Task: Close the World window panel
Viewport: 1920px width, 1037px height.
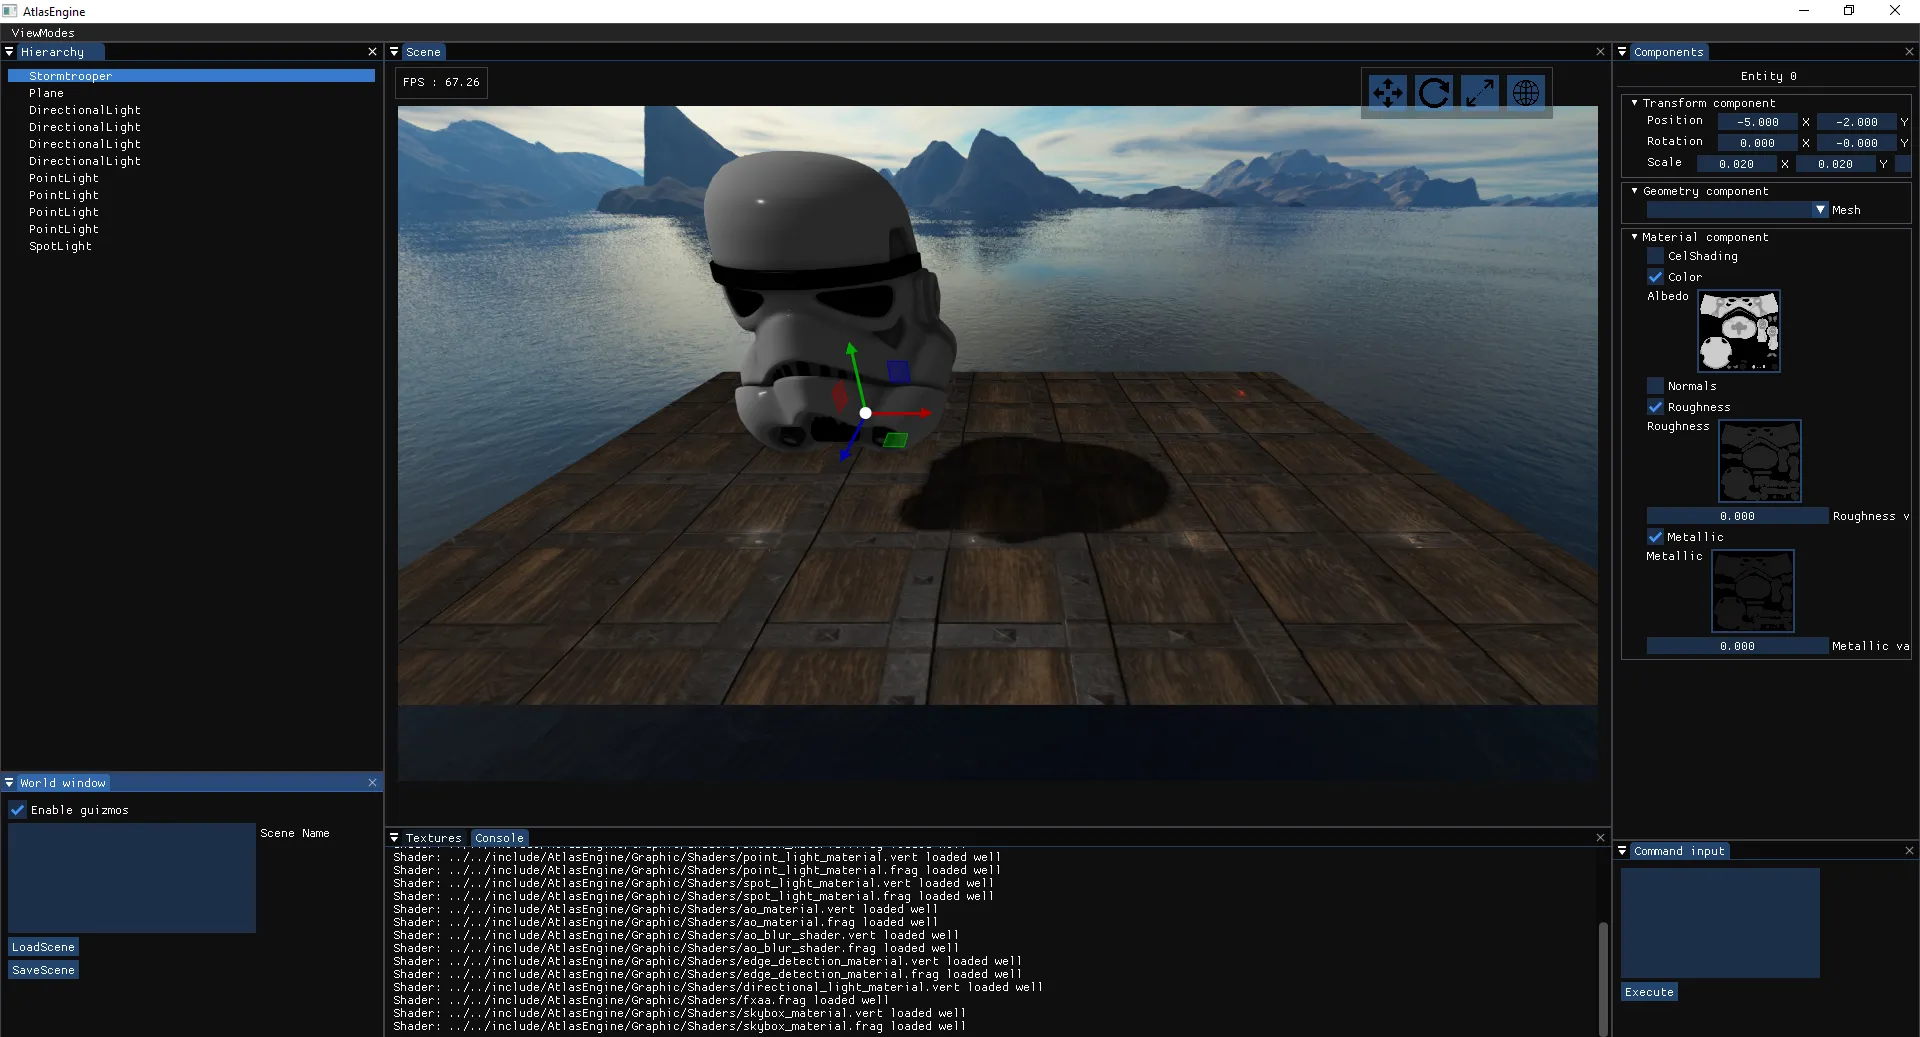Action: pyautogui.click(x=373, y=783)
